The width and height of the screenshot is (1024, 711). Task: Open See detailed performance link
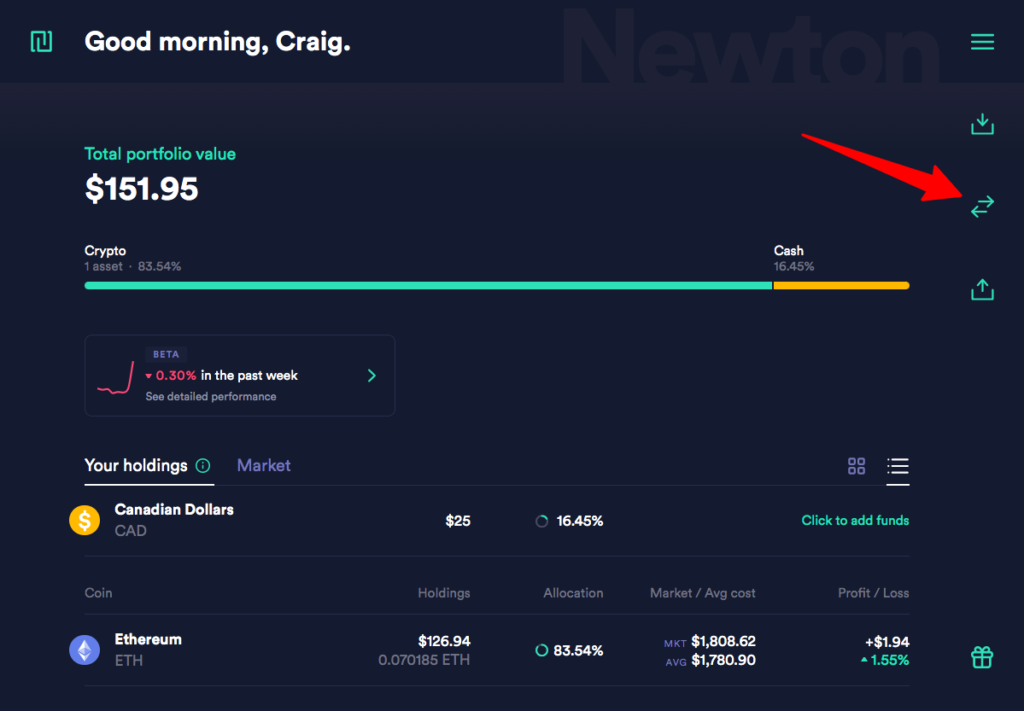(x=210, y=396)
